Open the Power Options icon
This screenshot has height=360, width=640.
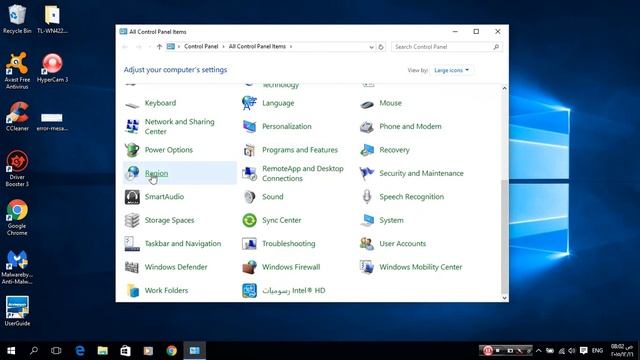pyautogui.click(x=132, y=150)
